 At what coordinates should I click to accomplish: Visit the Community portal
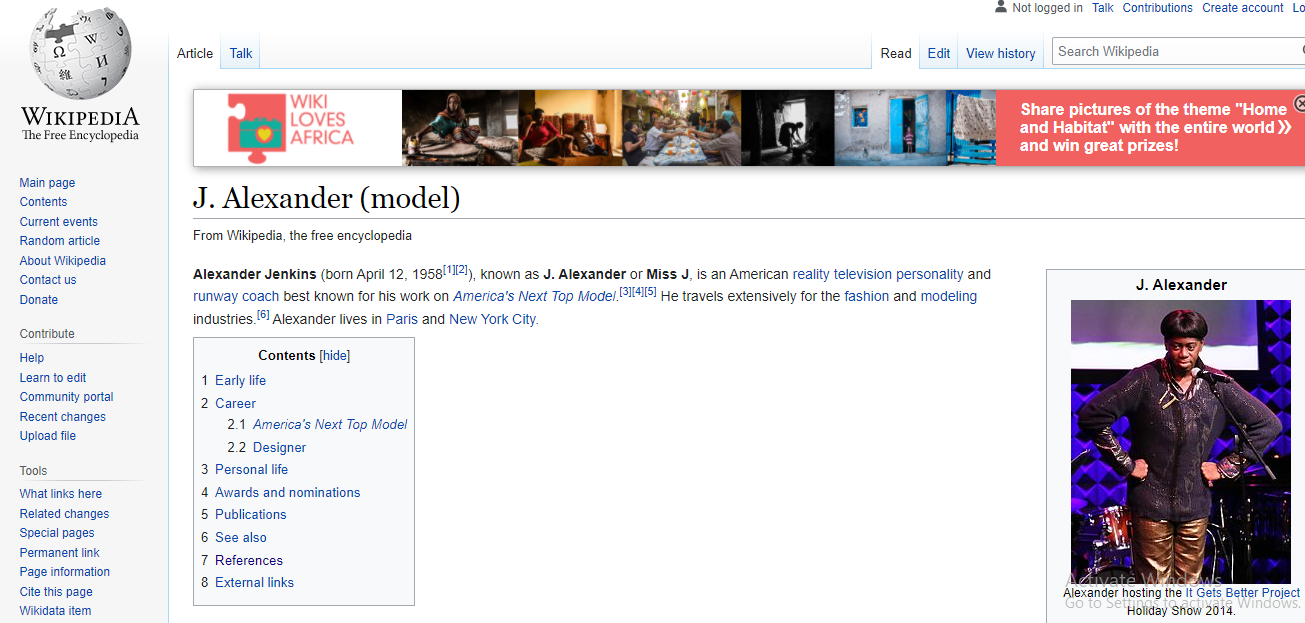point(67,397)
